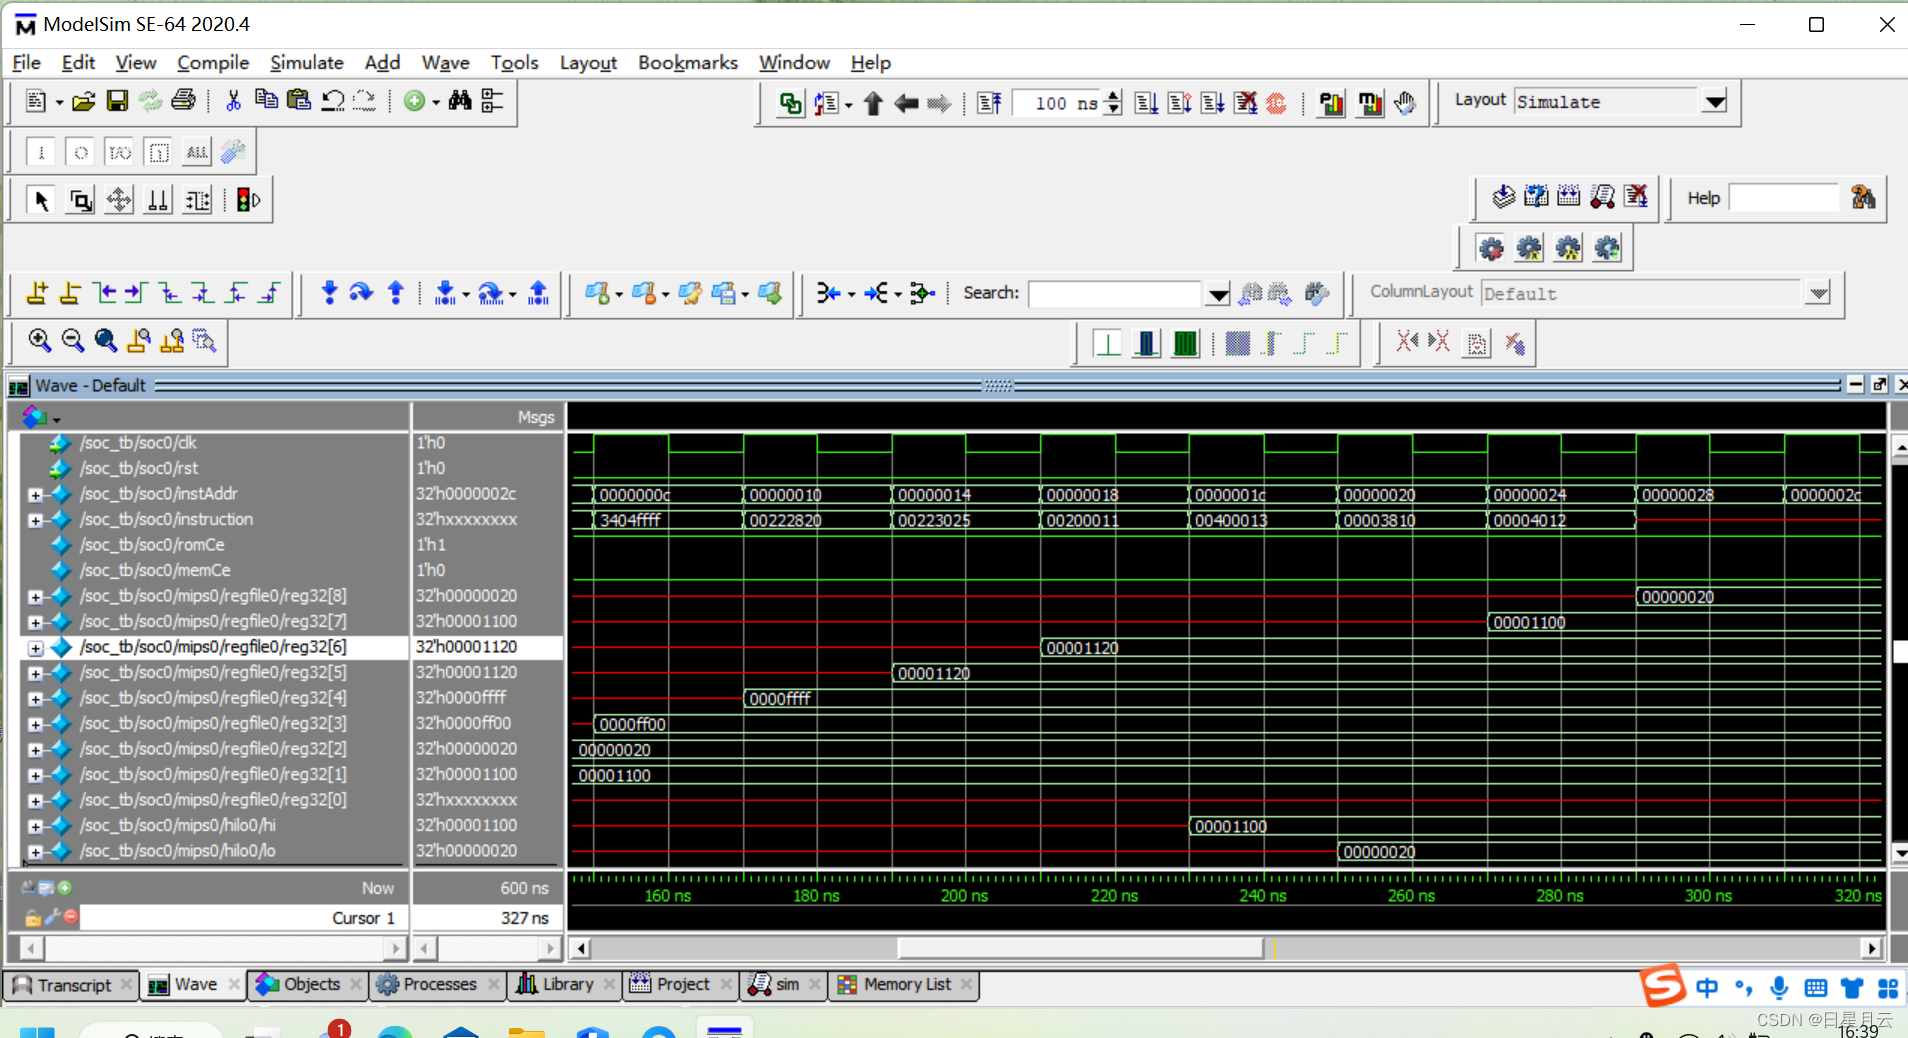Expand the hilo0/hi signal

click(35, 826)
